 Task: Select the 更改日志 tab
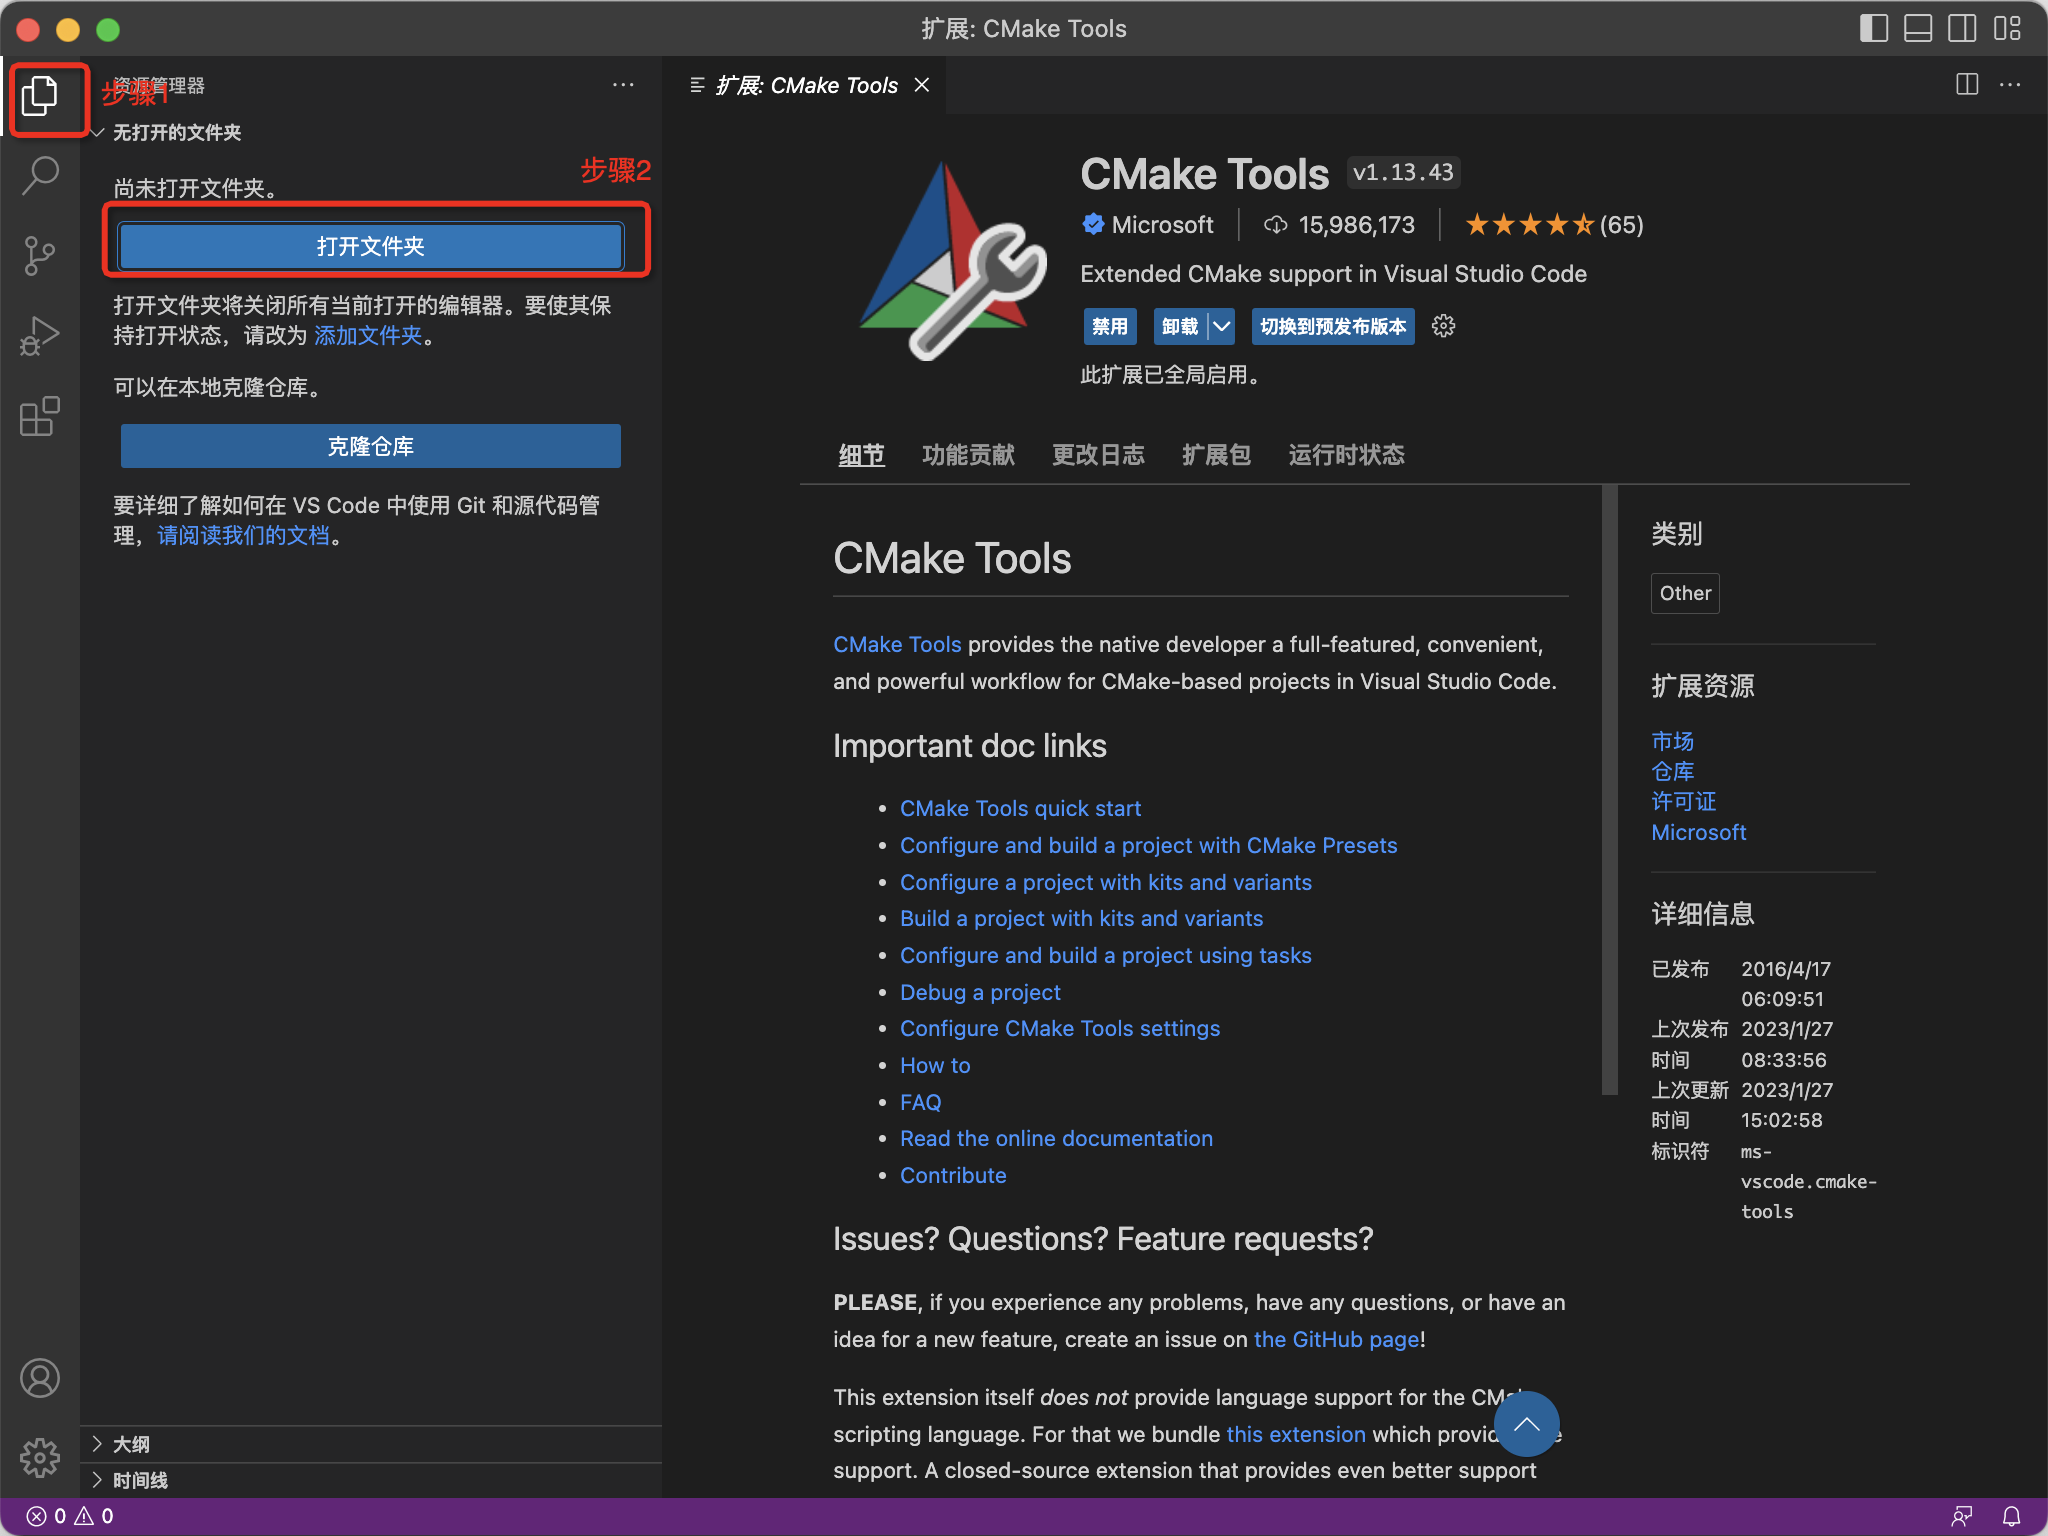[1098, 455]
